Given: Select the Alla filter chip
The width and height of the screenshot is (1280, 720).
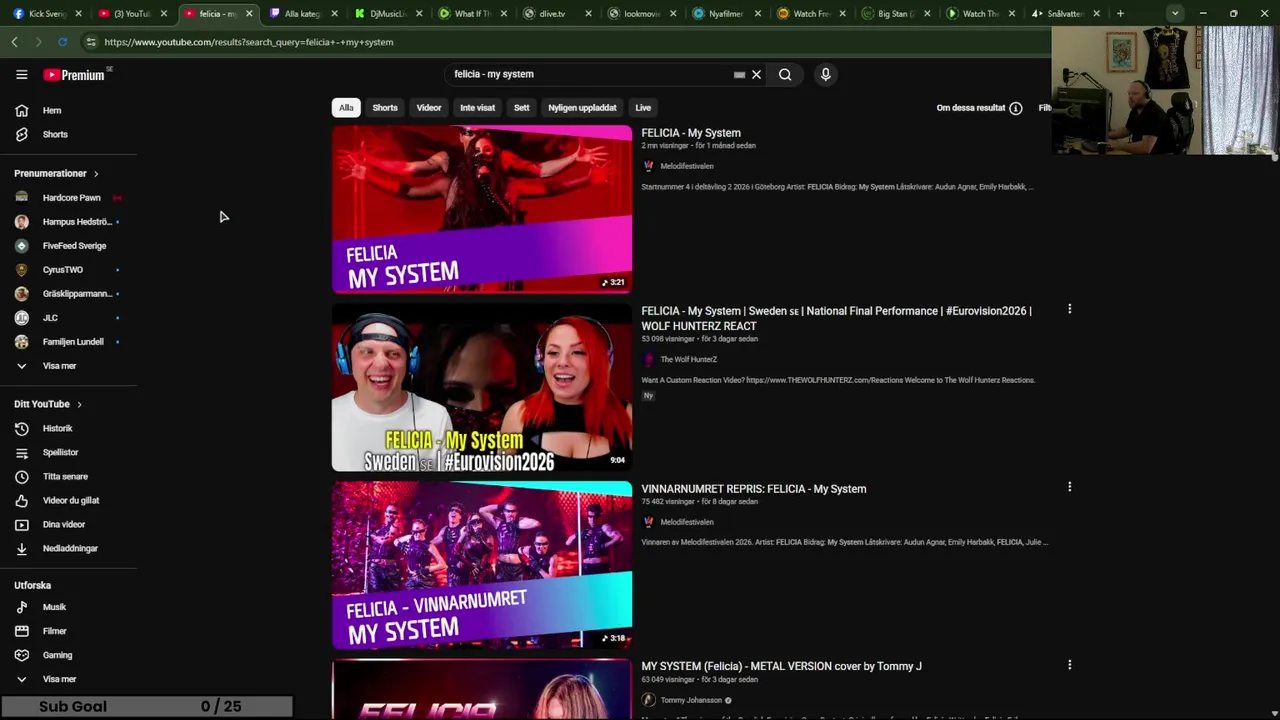Looking at the screenshot, I should pos(346,108).
